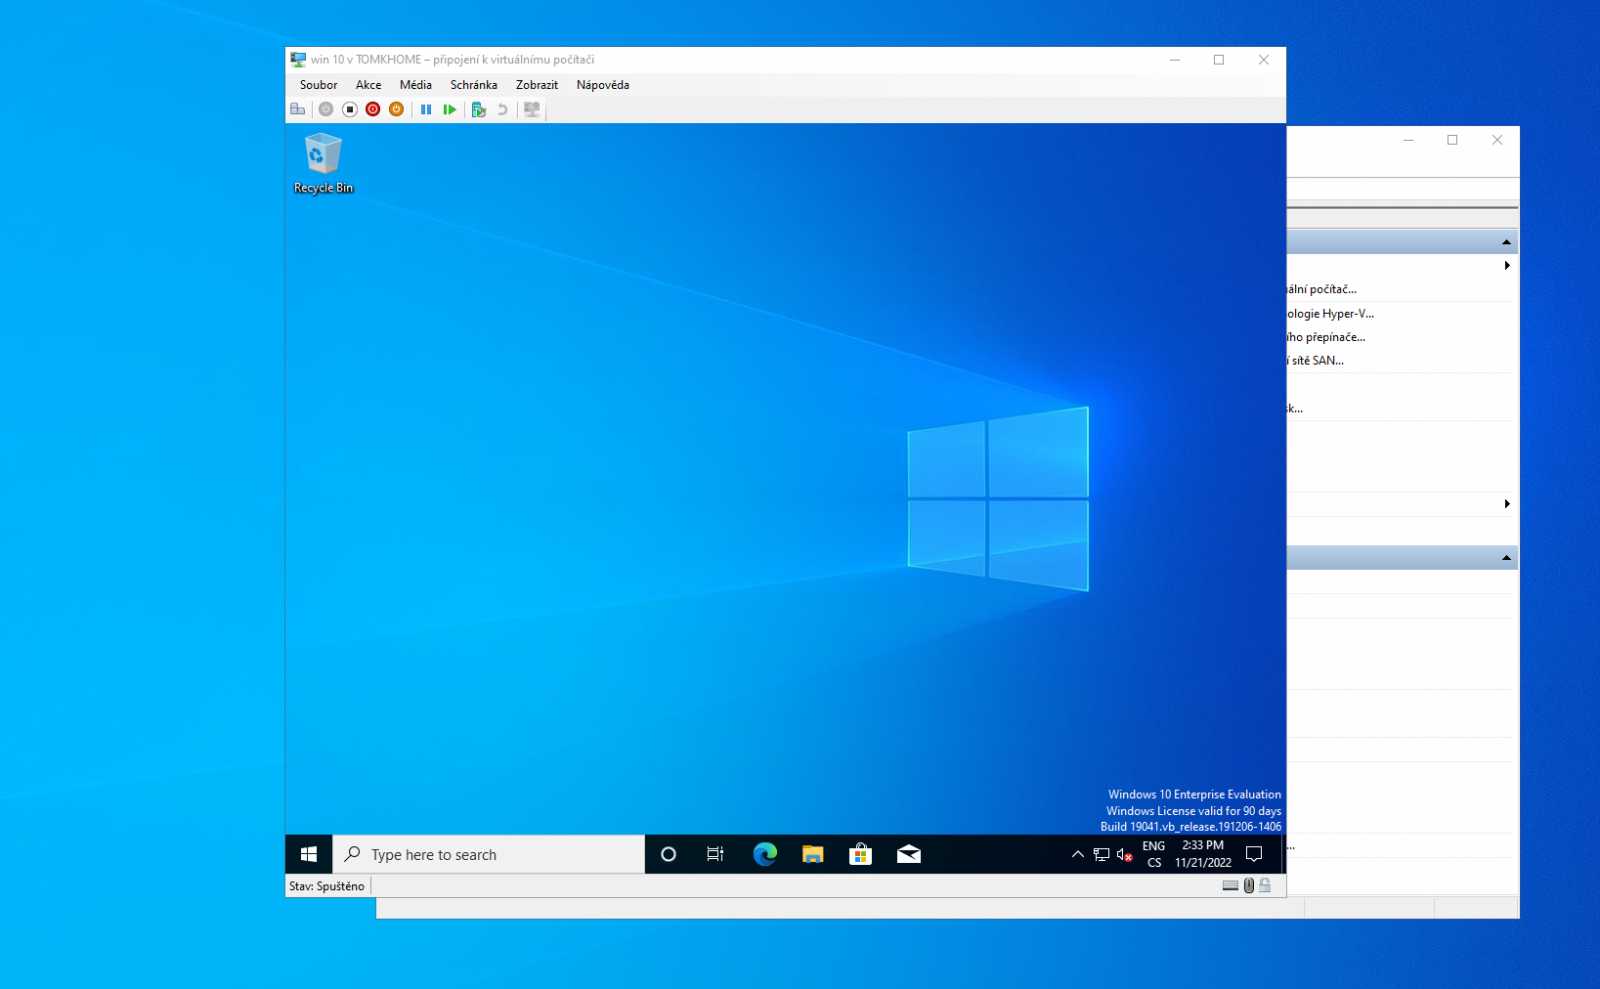The image size is (1600, 989).
Task: Click the muted volume tray icon
Action: pos(1124,854)
